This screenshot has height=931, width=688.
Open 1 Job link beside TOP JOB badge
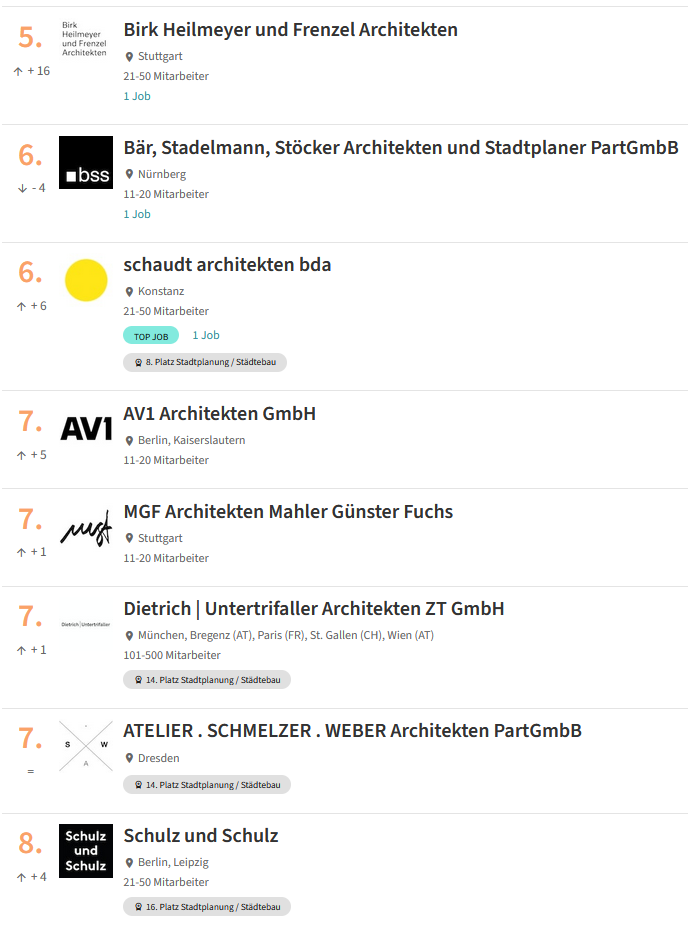click(x=206, y=335)
